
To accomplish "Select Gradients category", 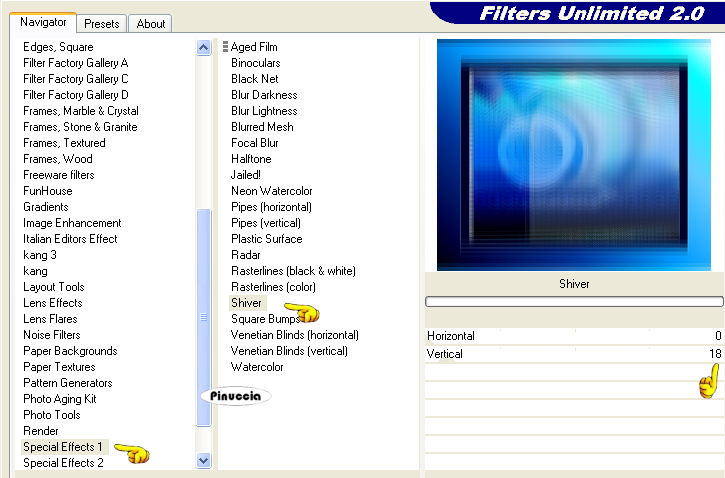I will click(46, 207).
